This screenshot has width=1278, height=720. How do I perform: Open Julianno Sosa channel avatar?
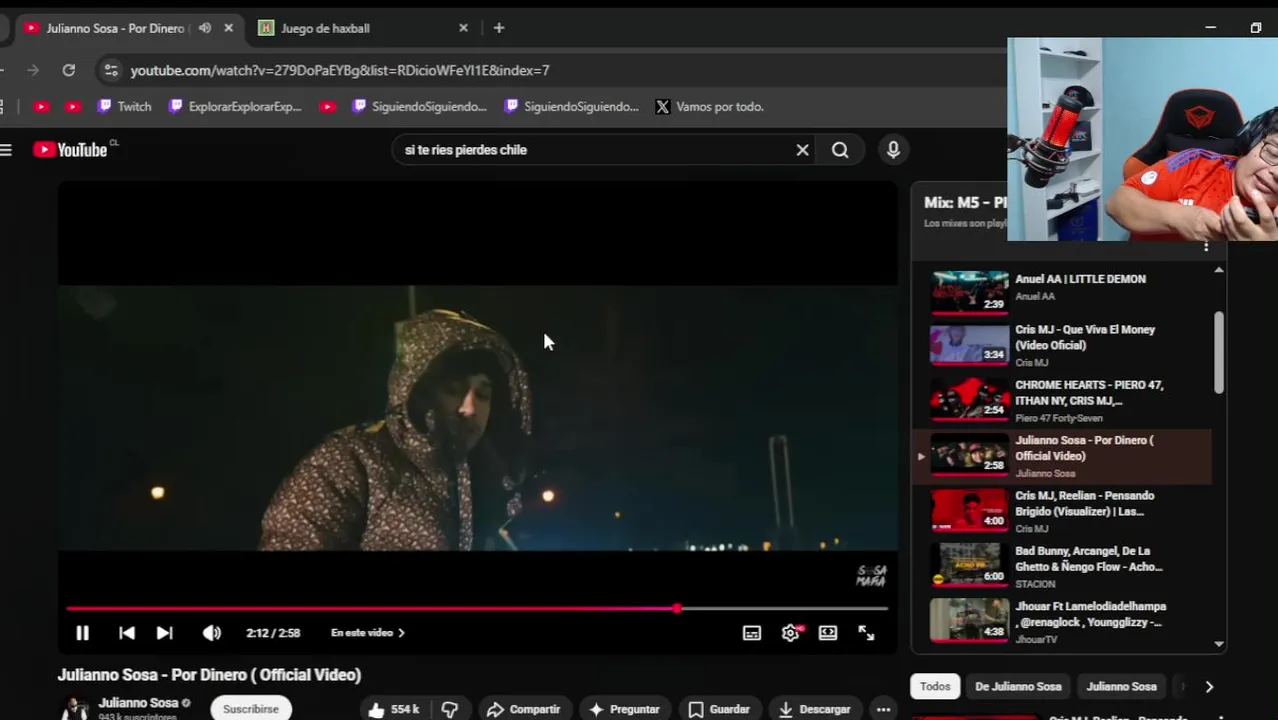click(75, 708)
